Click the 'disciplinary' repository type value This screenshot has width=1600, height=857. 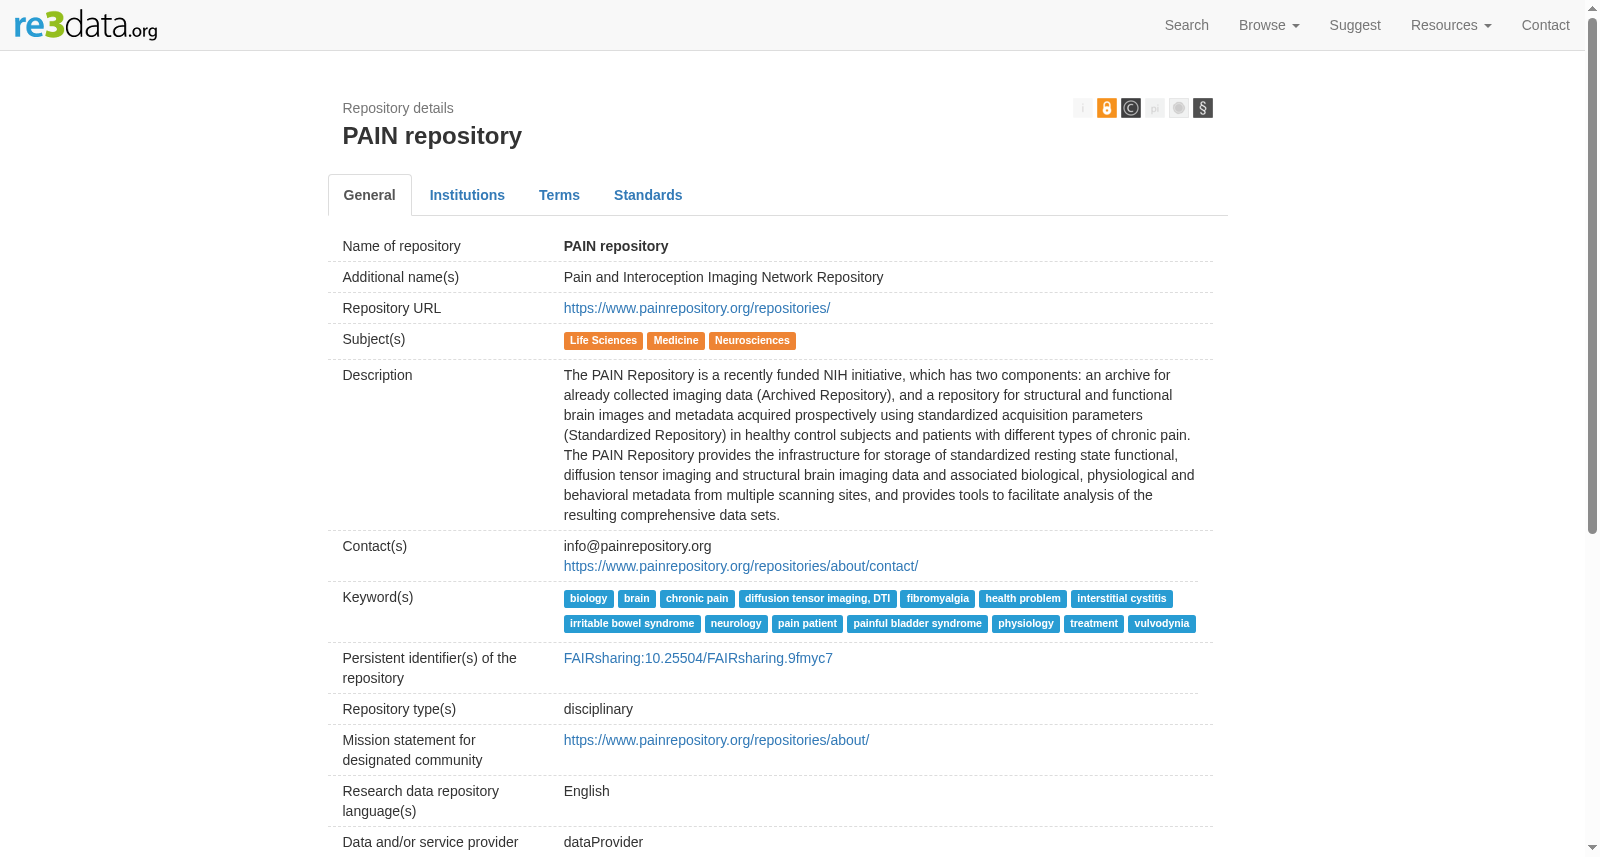tap(598, 709)
